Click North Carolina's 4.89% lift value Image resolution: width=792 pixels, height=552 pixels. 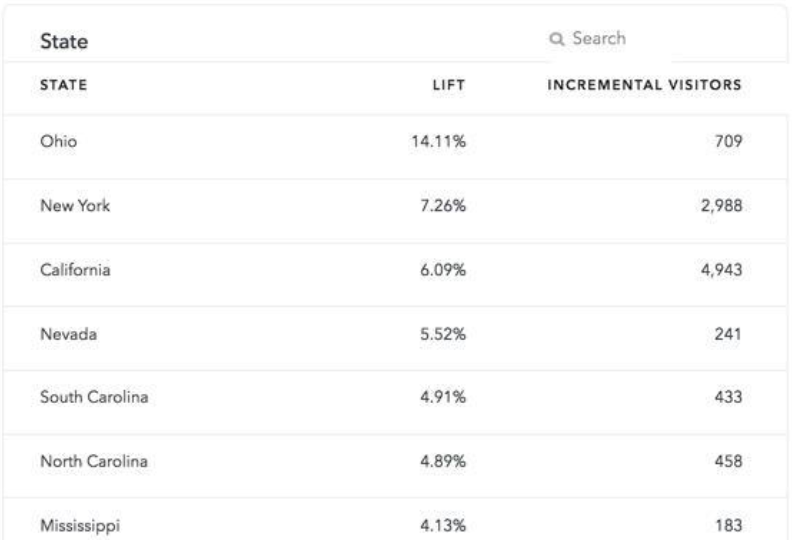pyautogui.click(x=443, y=461)
